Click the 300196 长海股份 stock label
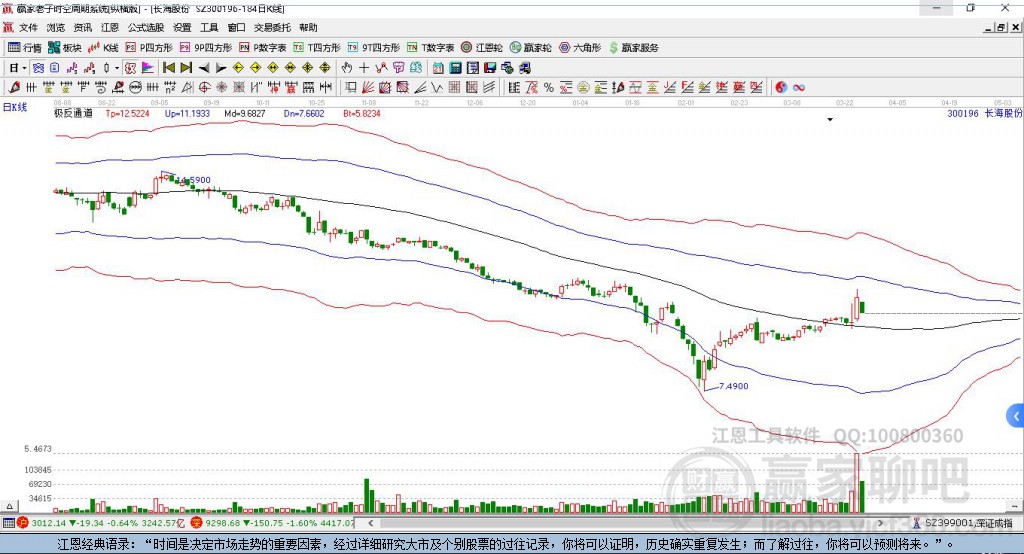 click(x=984, y=114)
